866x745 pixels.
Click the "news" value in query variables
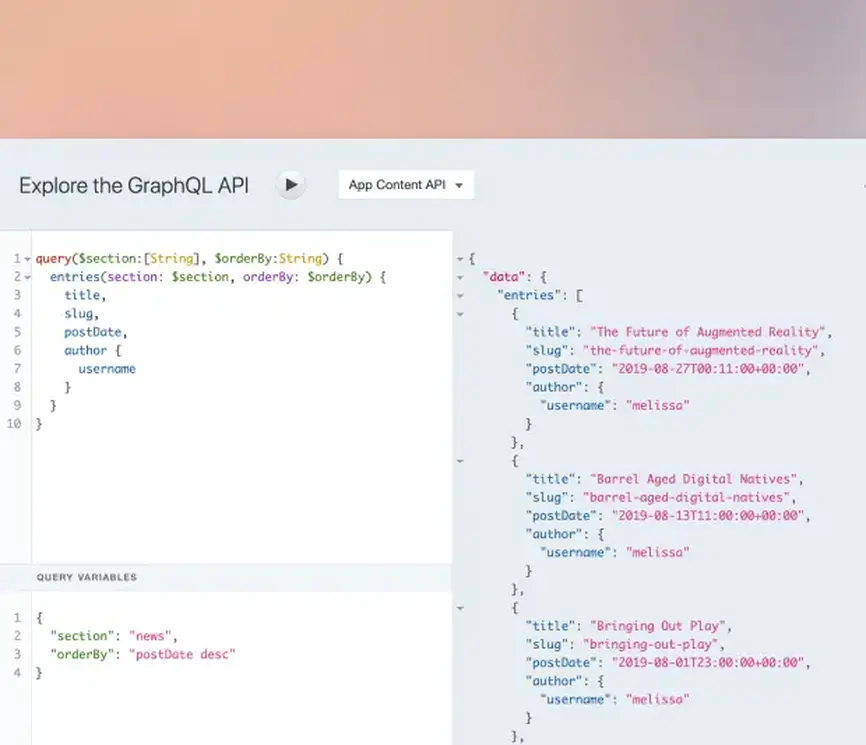click(150, 636)
